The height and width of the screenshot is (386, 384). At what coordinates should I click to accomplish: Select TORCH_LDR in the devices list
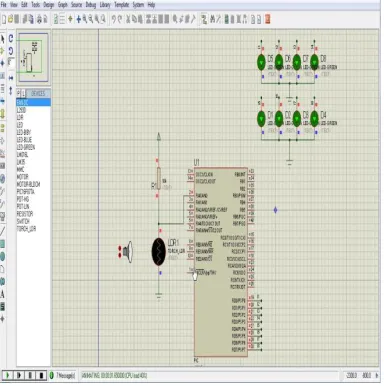click(x=26, y=229)
